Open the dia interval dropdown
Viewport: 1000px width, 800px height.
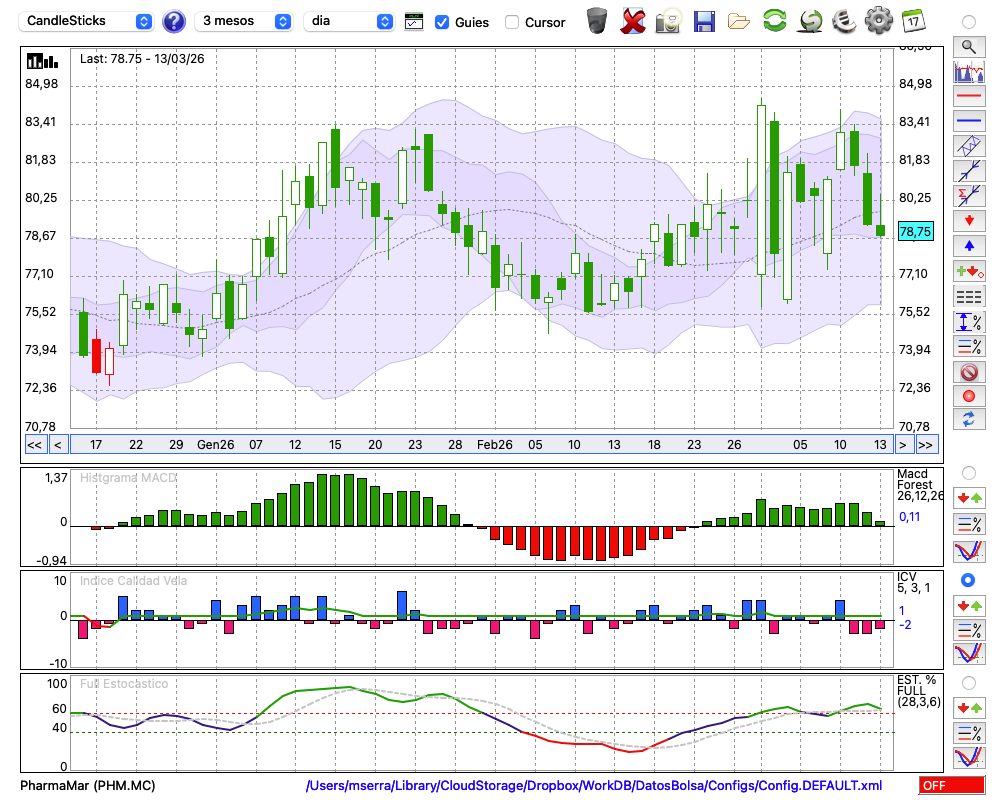point(349,21)
